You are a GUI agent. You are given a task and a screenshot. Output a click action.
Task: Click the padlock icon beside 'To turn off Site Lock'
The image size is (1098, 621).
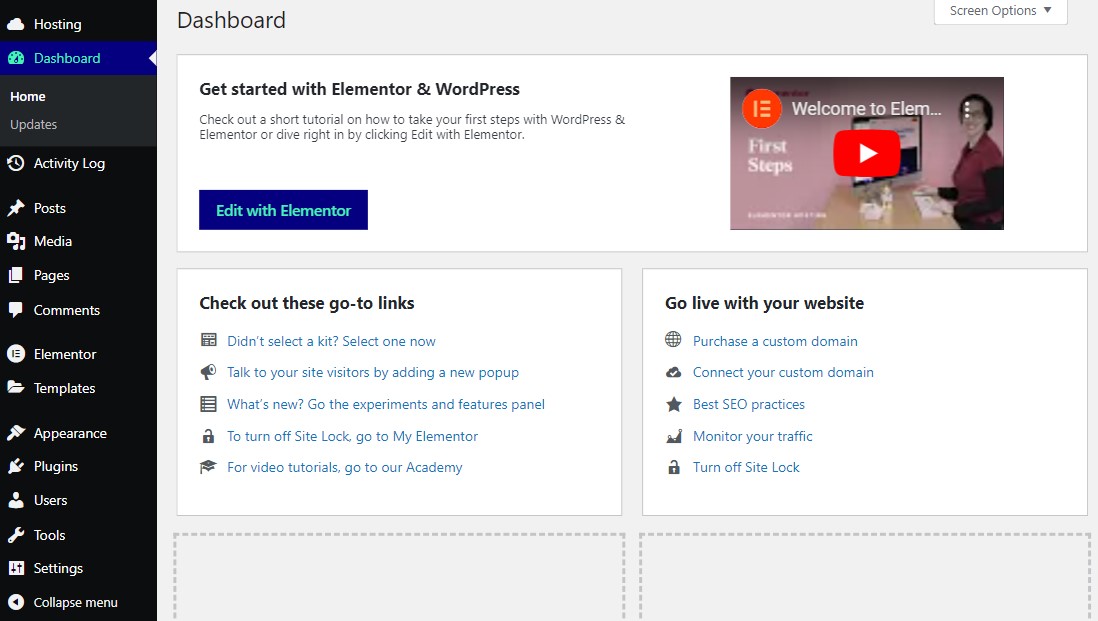tap(208, 436)
